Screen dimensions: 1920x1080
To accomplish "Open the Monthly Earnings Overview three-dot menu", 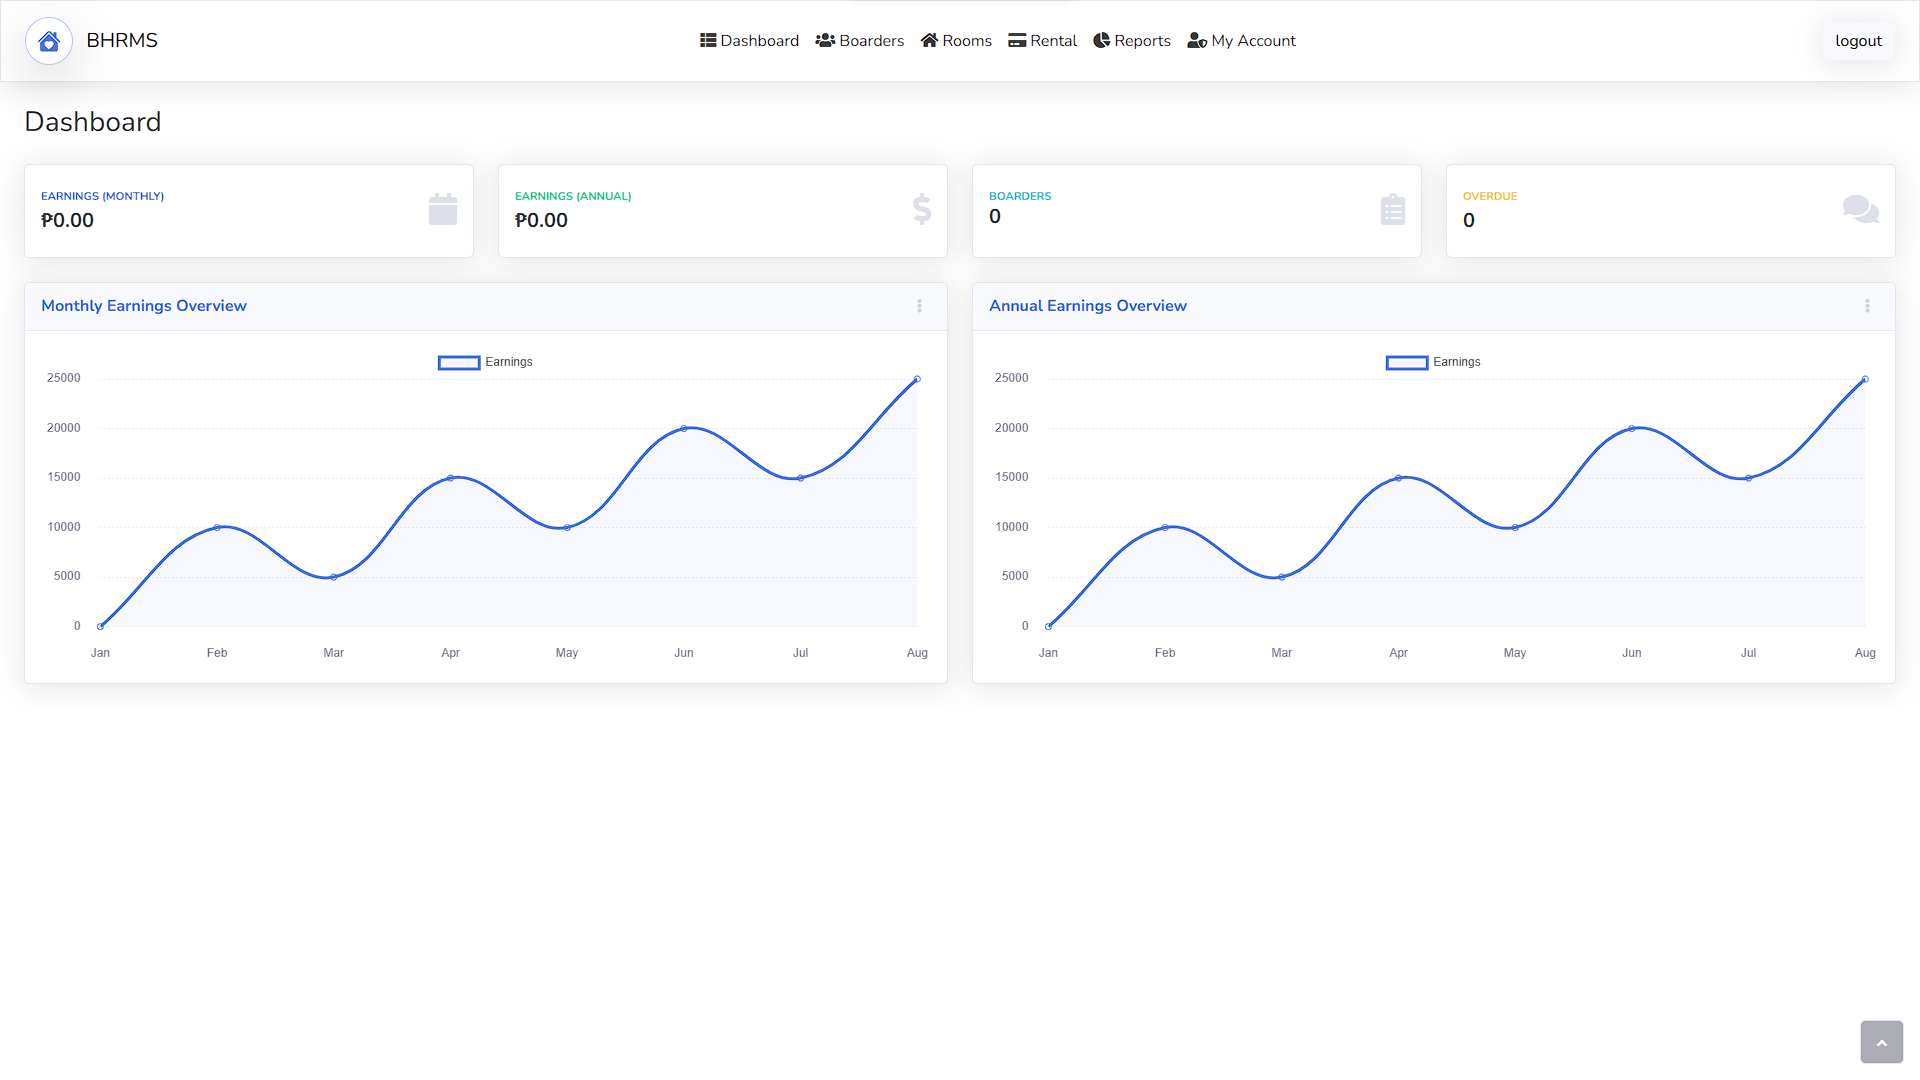I will 919,306.
